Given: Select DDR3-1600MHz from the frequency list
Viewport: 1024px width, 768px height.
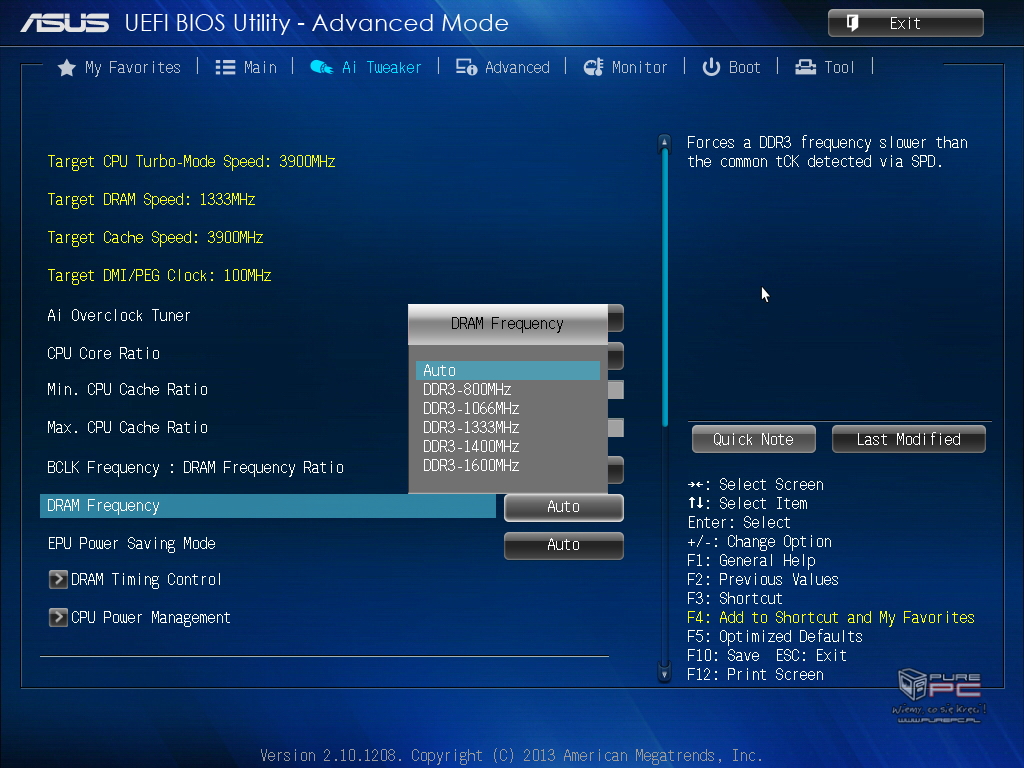Looking at the screenshot, I should pos(471,465).
